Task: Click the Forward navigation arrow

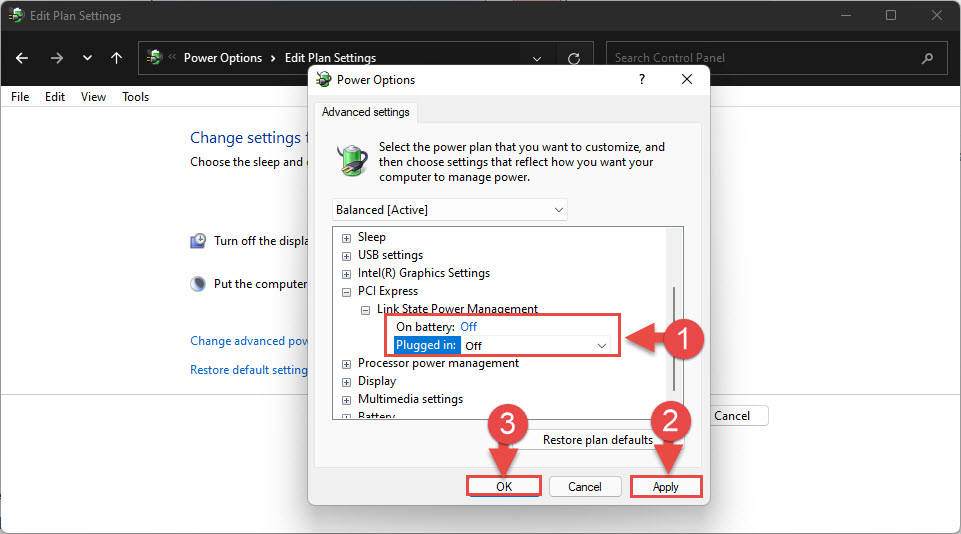Action: (56, 58)
